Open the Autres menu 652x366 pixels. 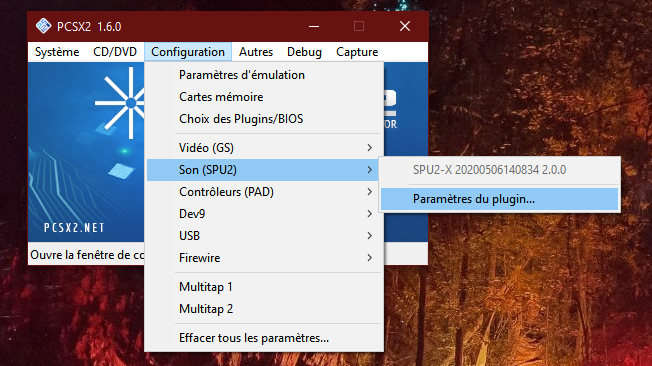[x=256, y=52]
